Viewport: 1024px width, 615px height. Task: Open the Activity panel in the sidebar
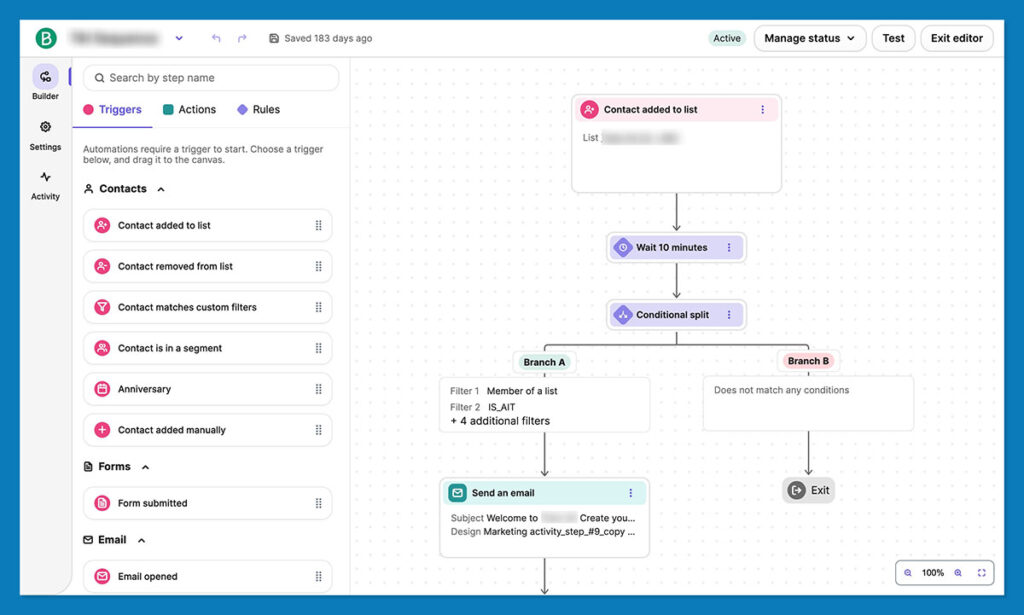pos(45,183)
